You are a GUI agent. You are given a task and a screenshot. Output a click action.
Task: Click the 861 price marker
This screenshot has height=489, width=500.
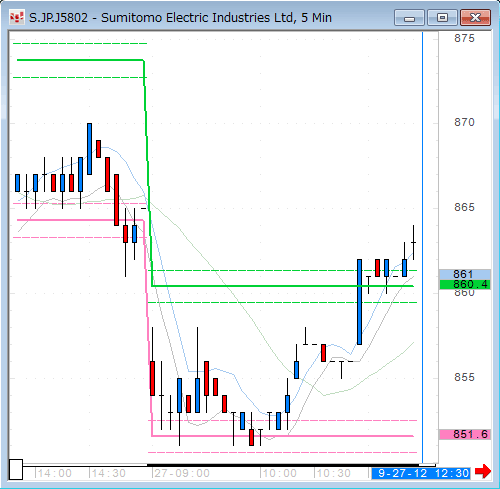coord(465,274)
